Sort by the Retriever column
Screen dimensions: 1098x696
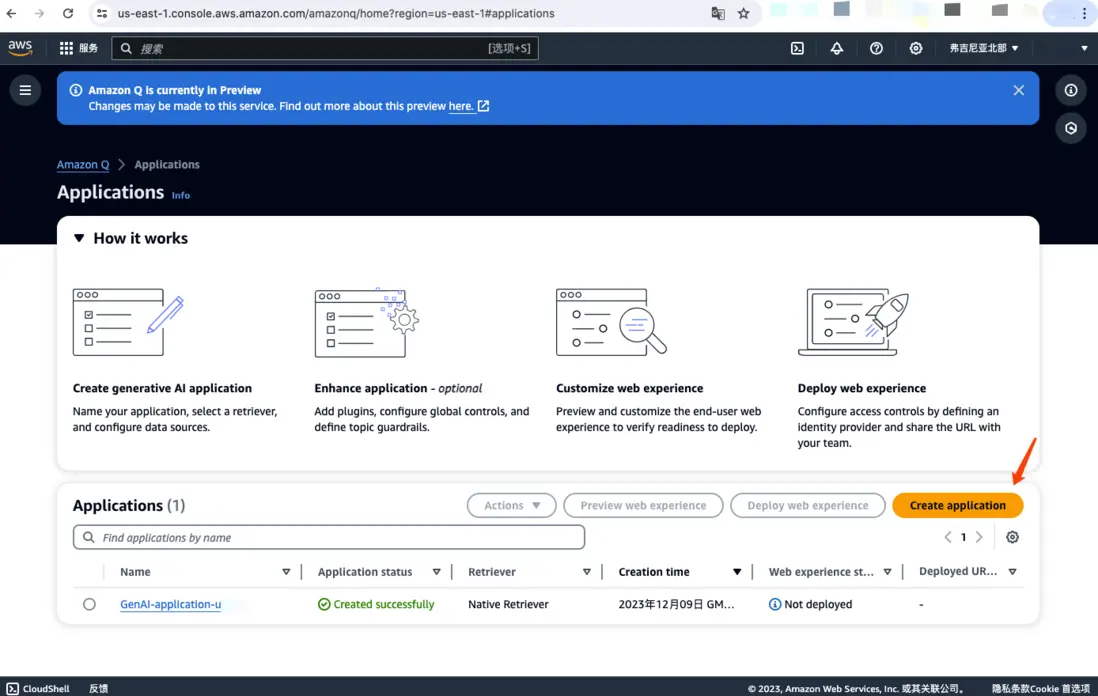coord(587,572)
